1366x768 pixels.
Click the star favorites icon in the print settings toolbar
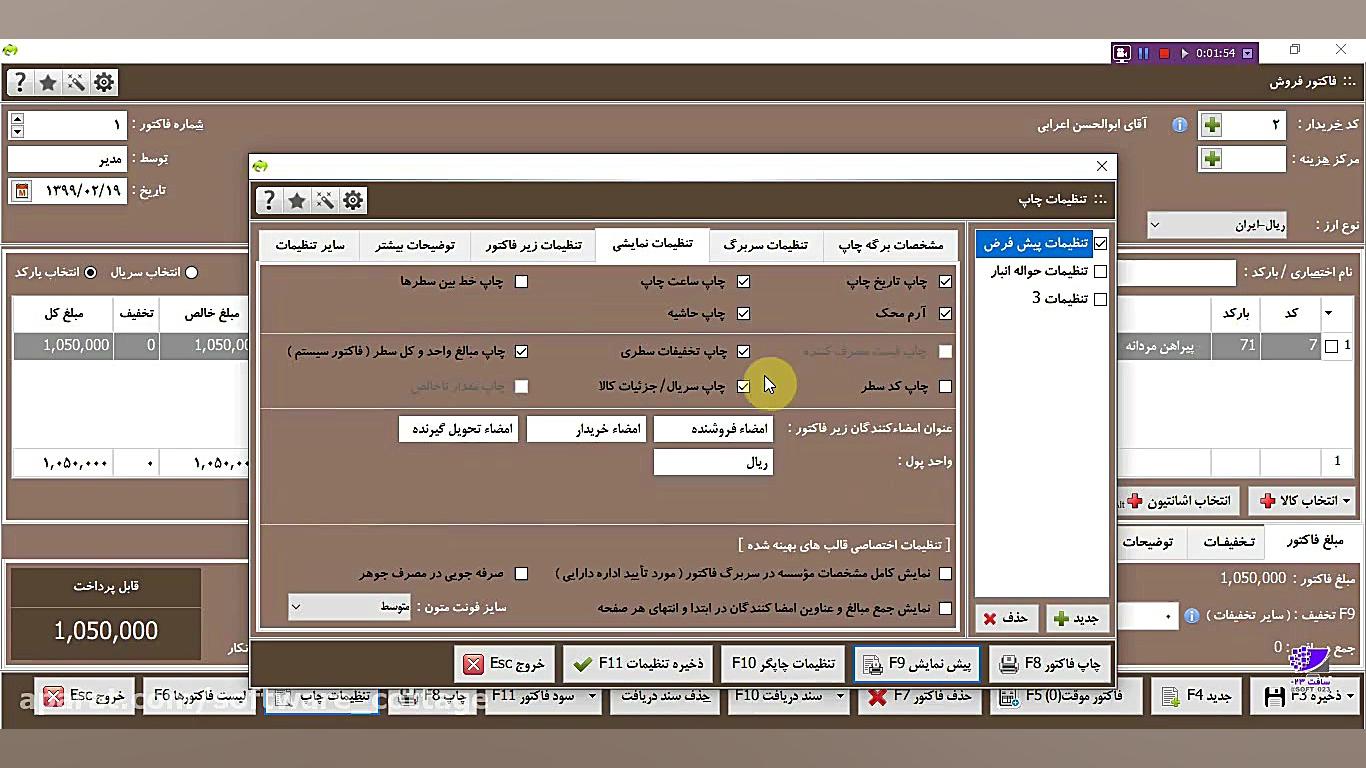coord(297,200)
